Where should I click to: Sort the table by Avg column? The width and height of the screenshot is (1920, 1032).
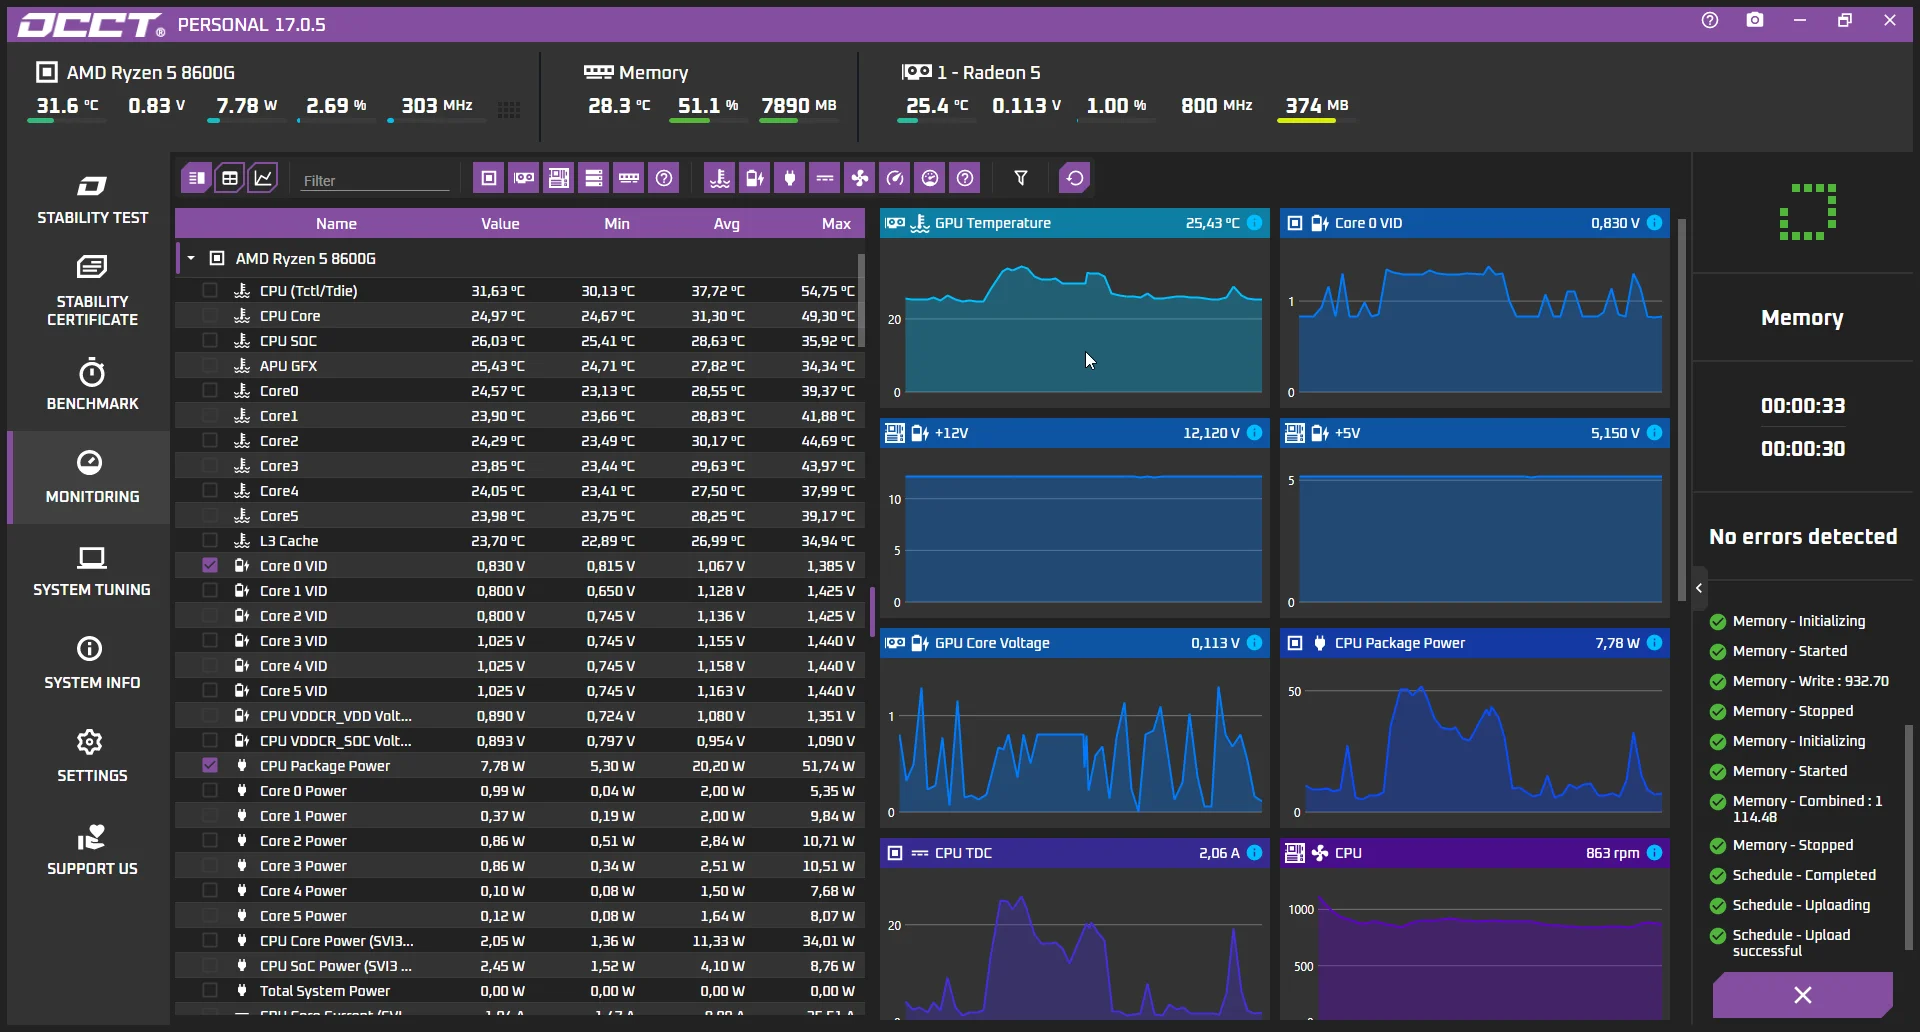tap(727, 223)
